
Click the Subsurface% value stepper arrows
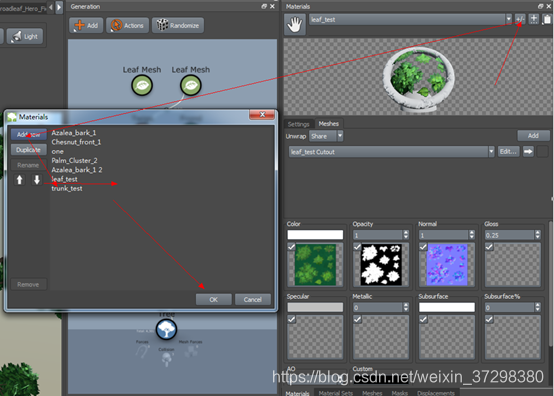click(x=537, y=307)
